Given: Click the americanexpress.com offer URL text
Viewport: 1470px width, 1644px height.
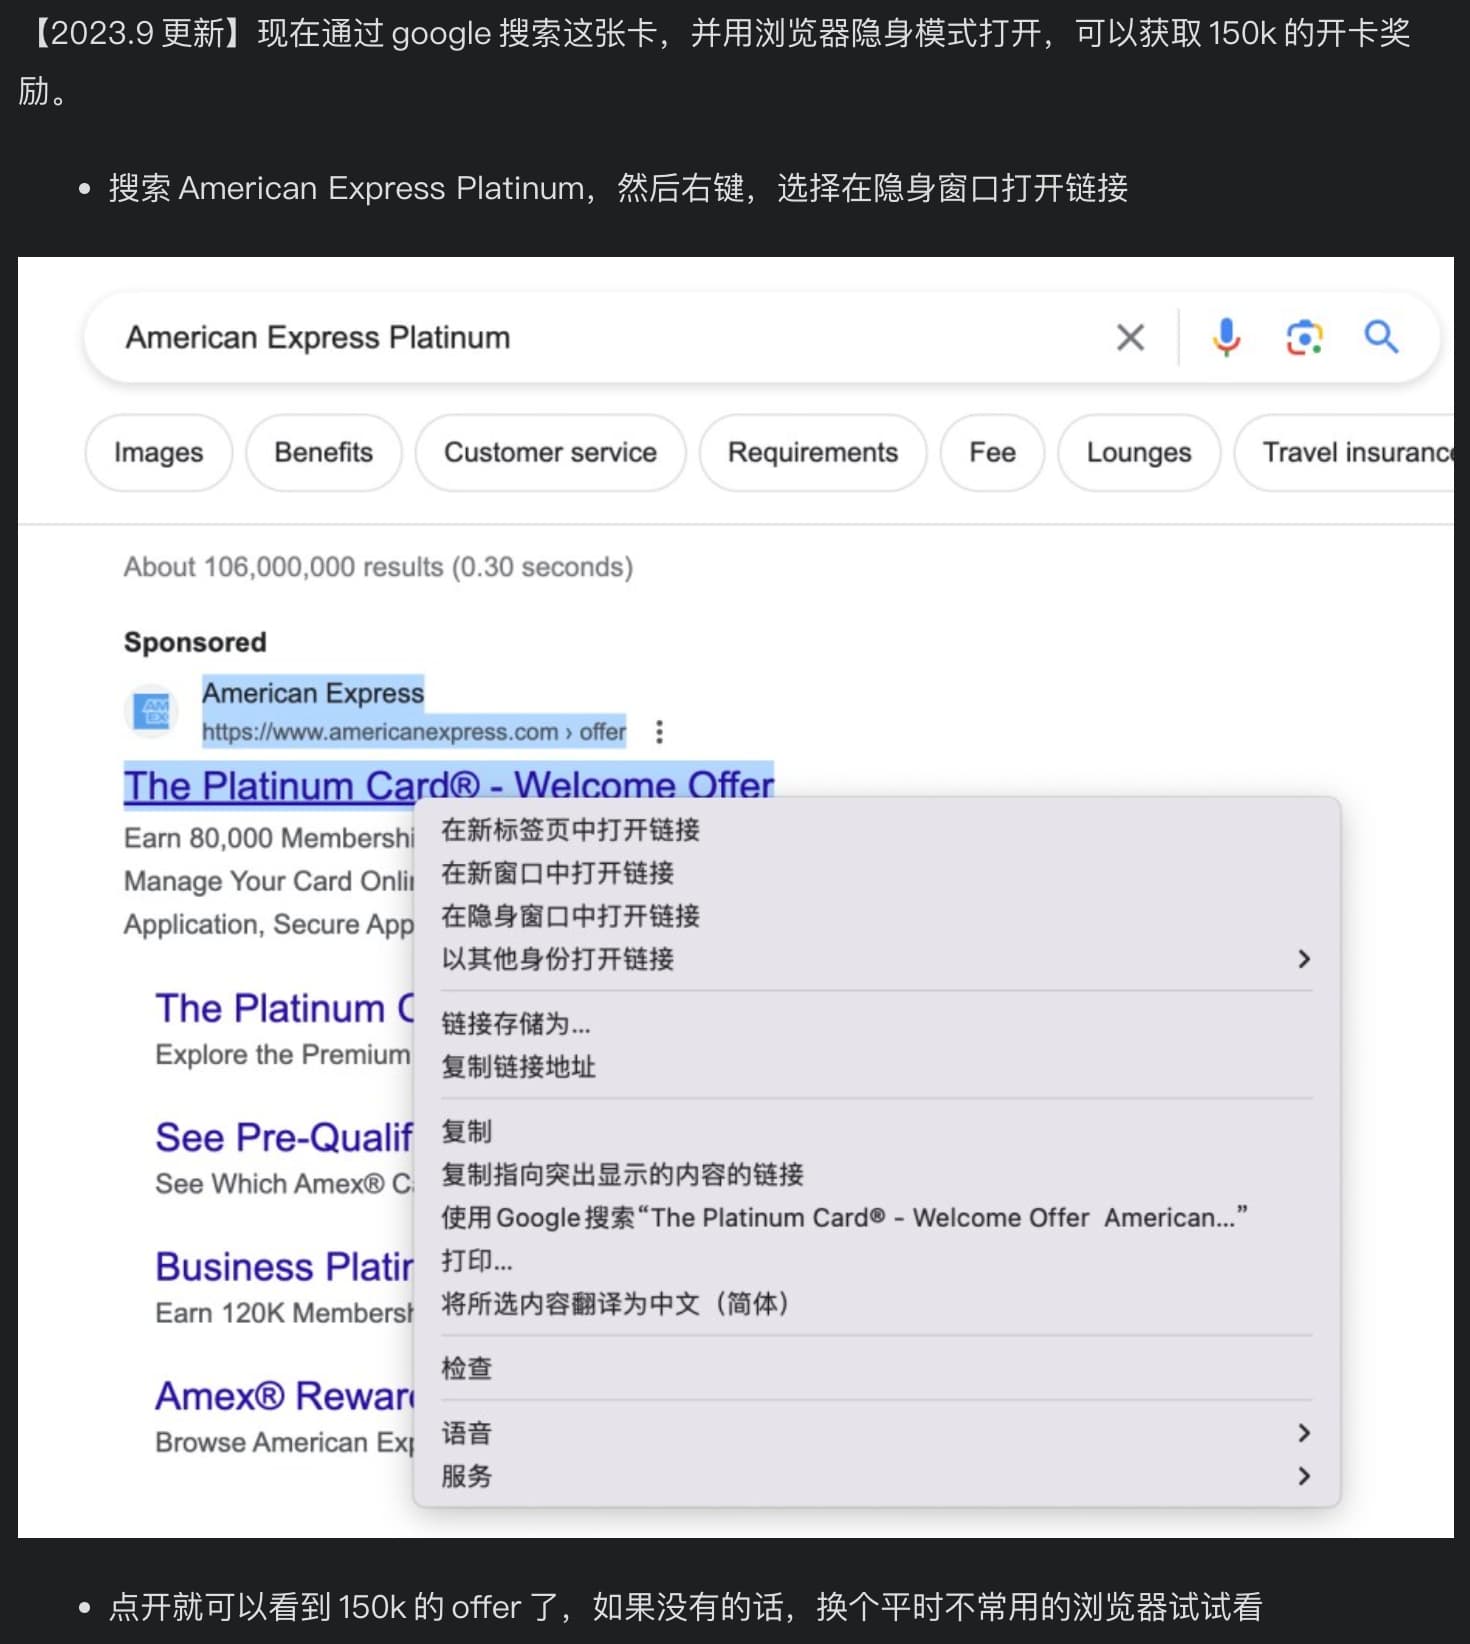Looking at the screenshot, I should point(414,732).
